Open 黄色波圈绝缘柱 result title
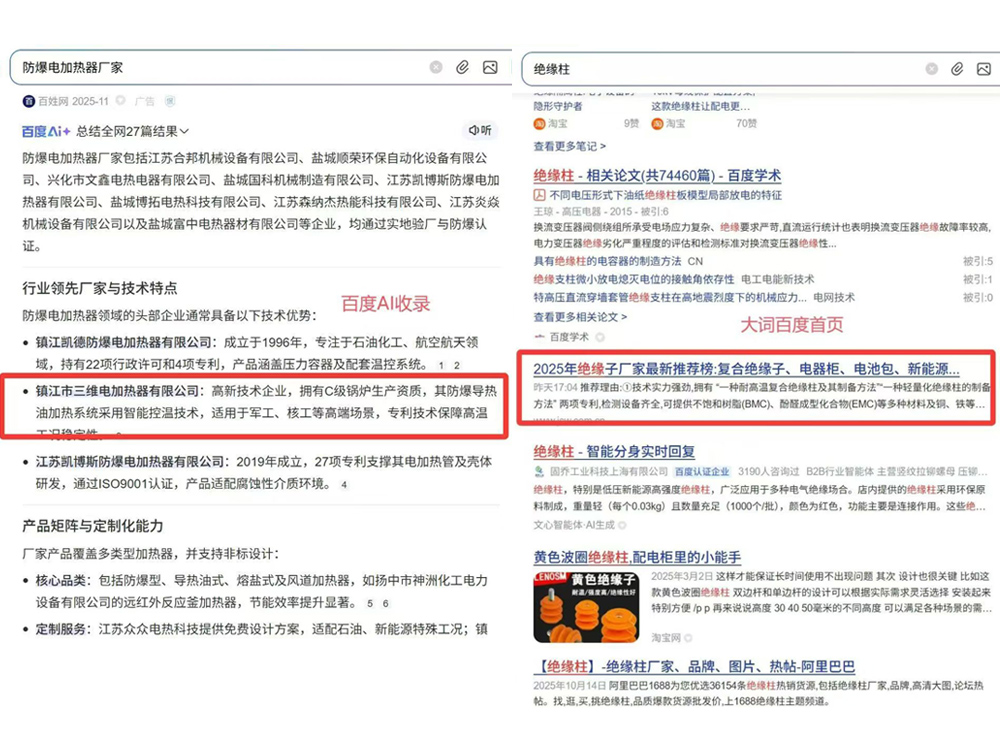This screenshot has width=1000, height=750. tap(636, 556)
